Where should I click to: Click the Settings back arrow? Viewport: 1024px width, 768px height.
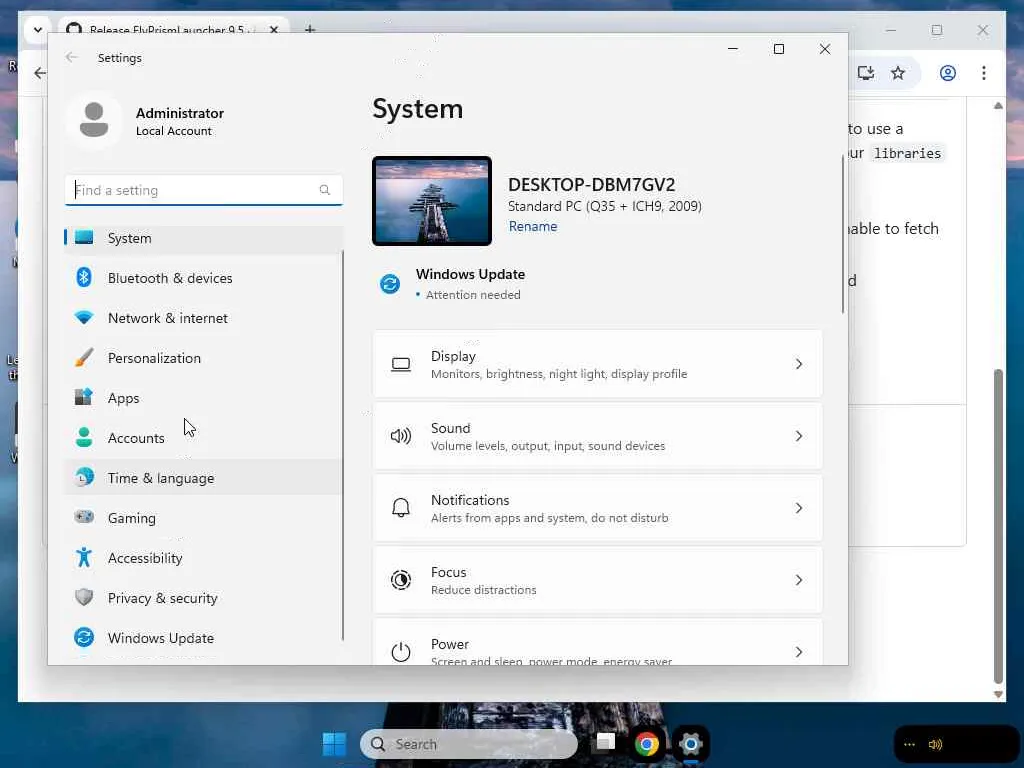(72, 57)
